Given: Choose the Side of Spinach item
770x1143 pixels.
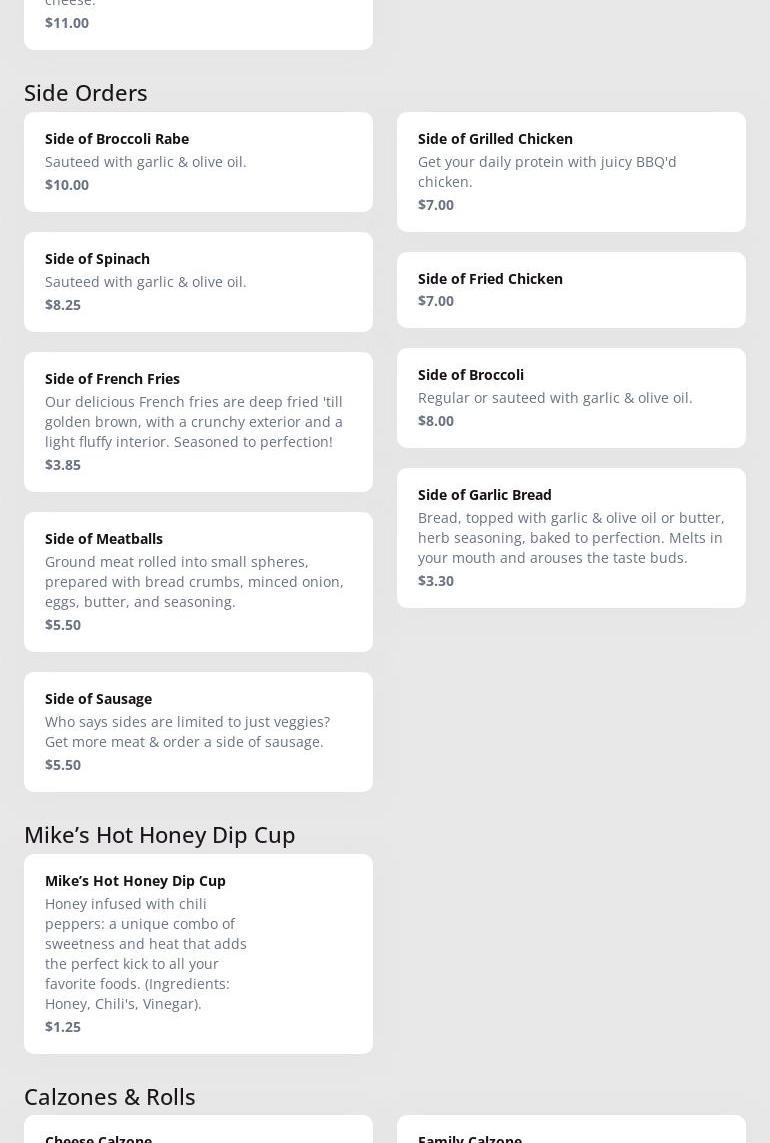Looking at the screenshot, I should [x=198, y=282].
